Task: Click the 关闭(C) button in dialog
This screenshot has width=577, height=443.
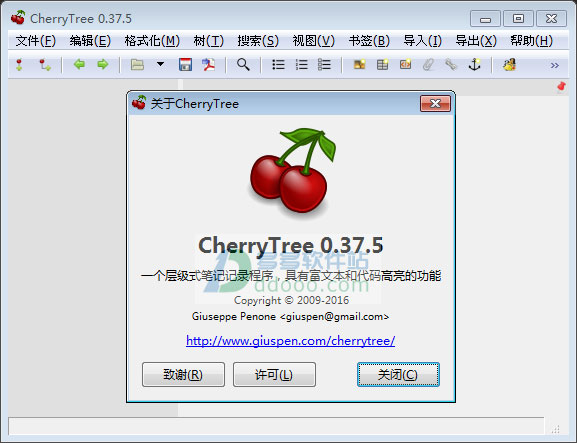Action: (398, 375)
